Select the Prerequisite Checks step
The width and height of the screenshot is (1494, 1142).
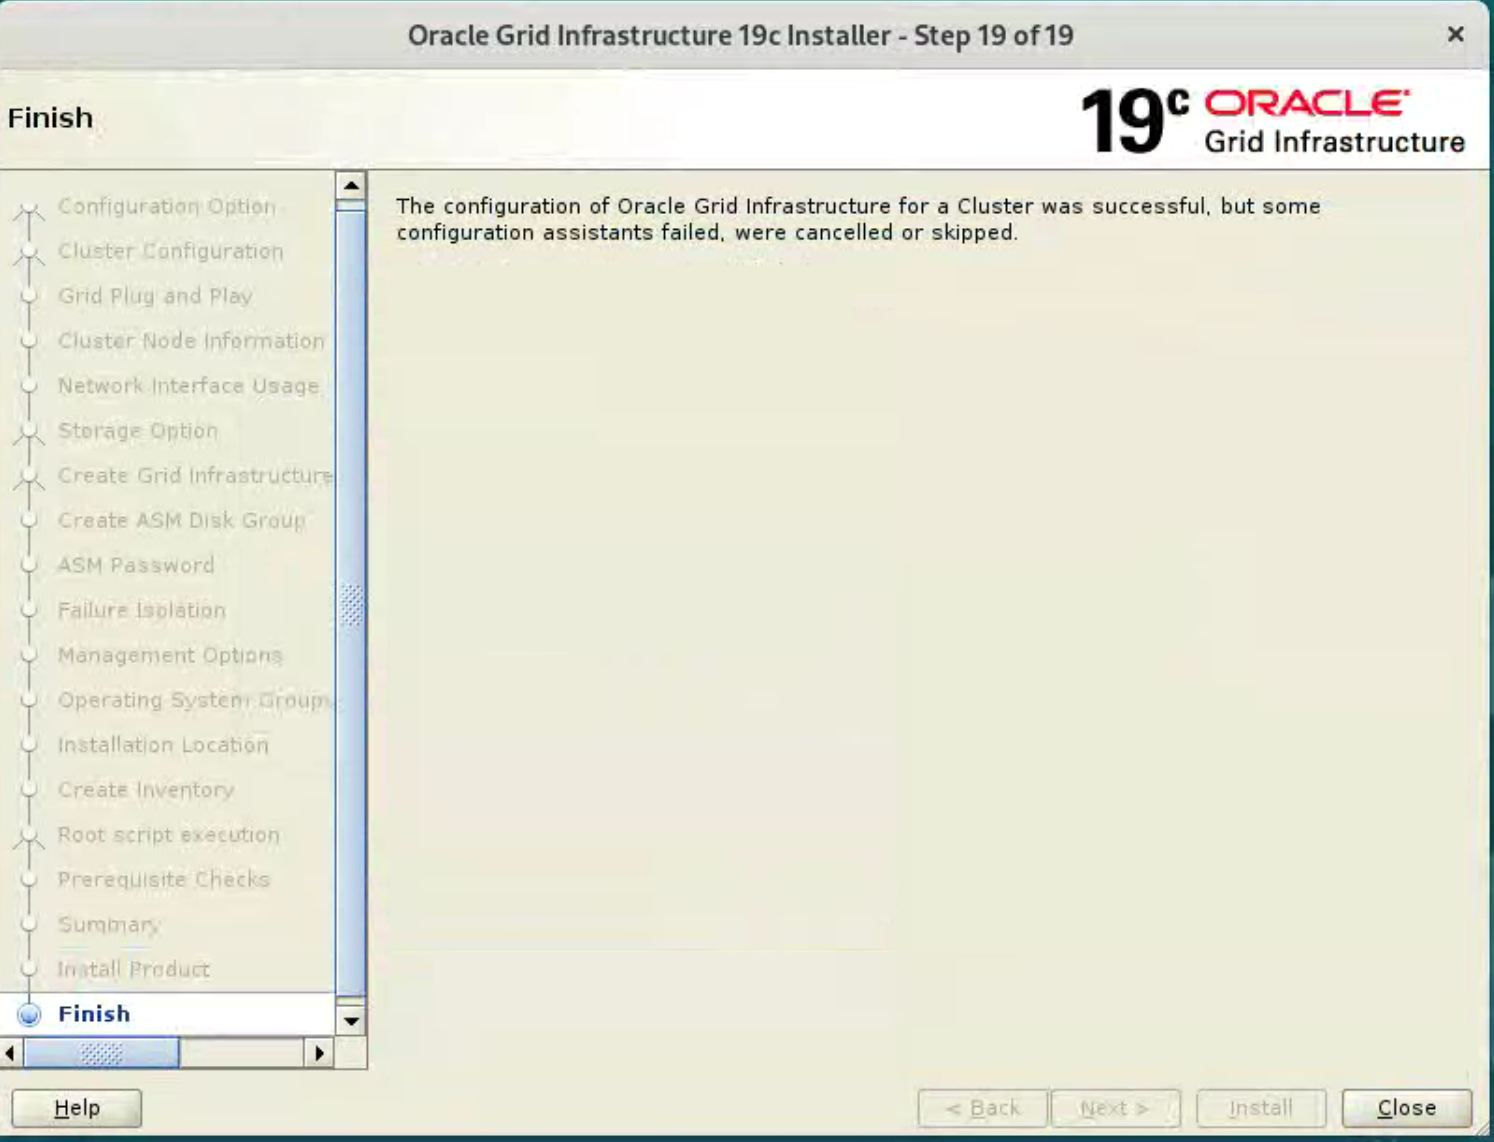pos(164,880)
